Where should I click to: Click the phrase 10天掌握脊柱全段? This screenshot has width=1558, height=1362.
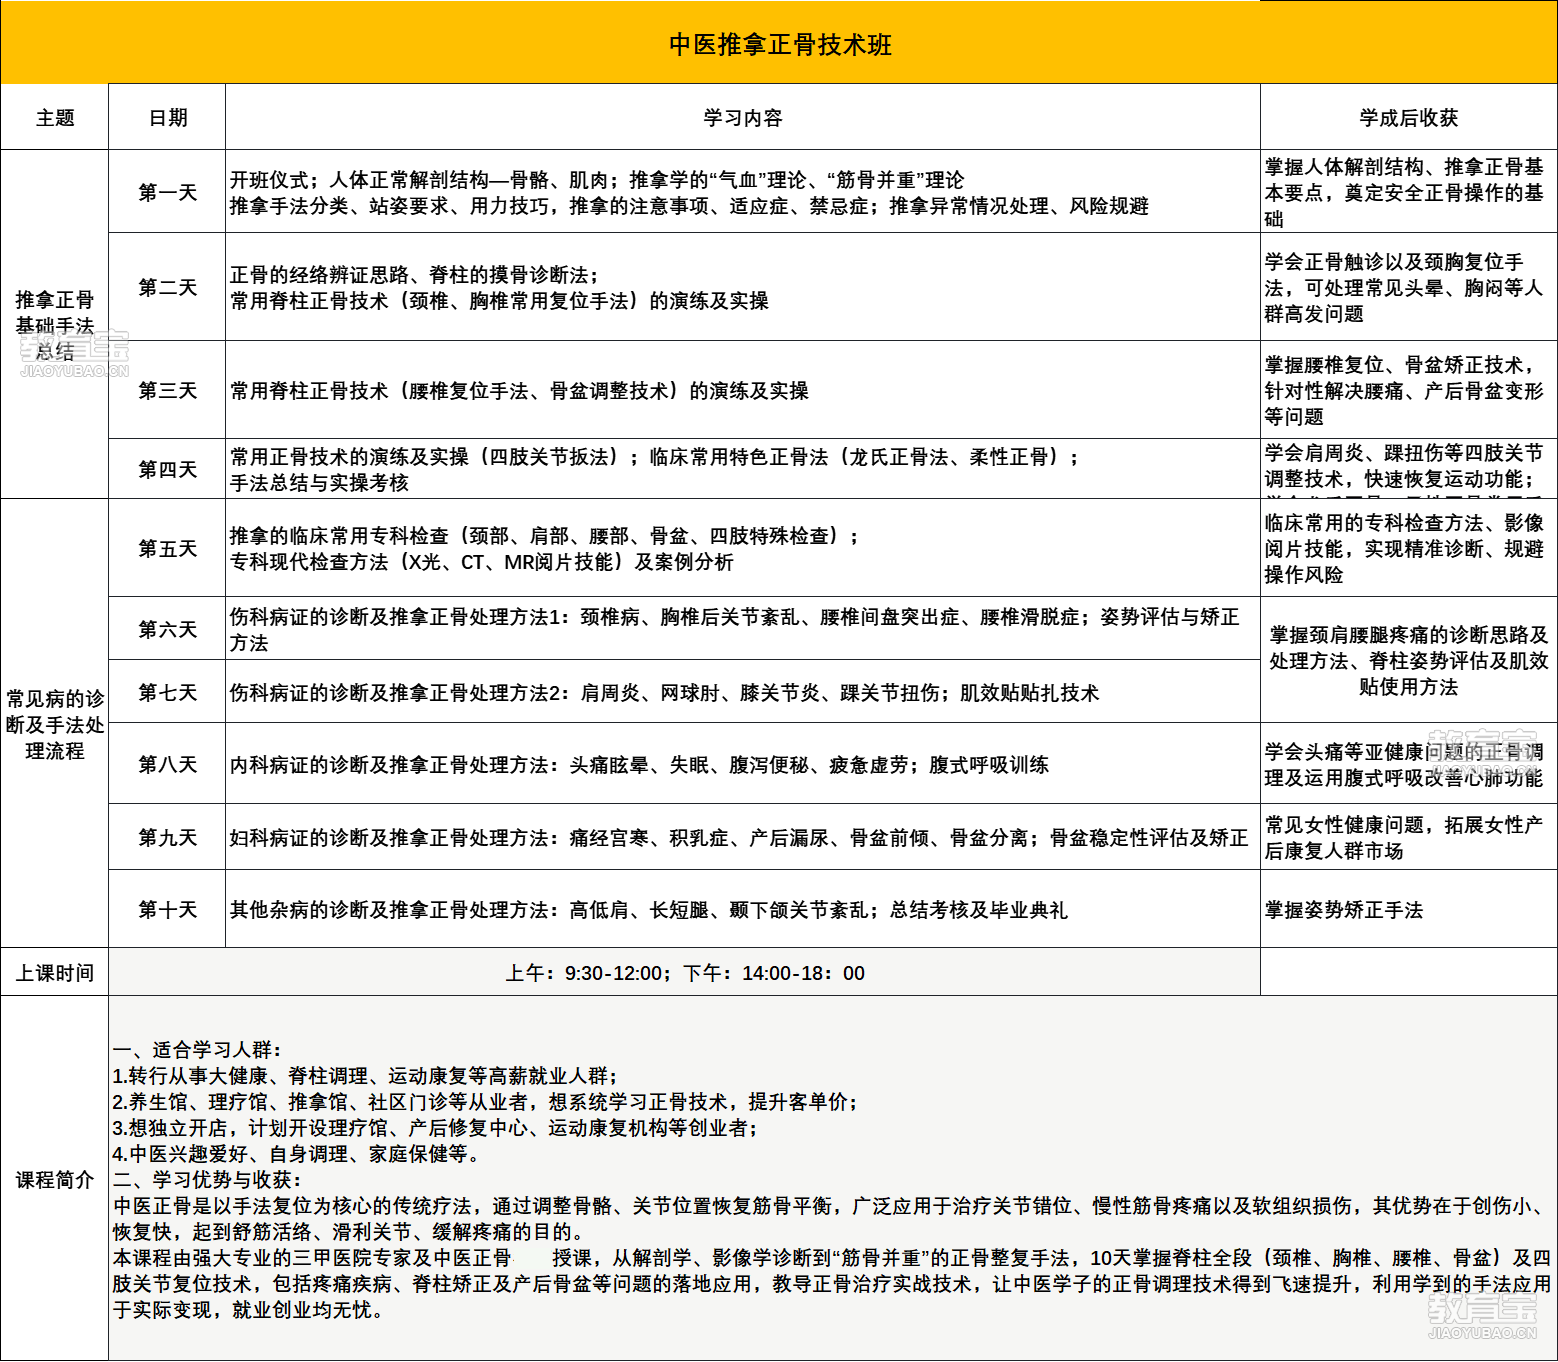pos(1170,1258)
